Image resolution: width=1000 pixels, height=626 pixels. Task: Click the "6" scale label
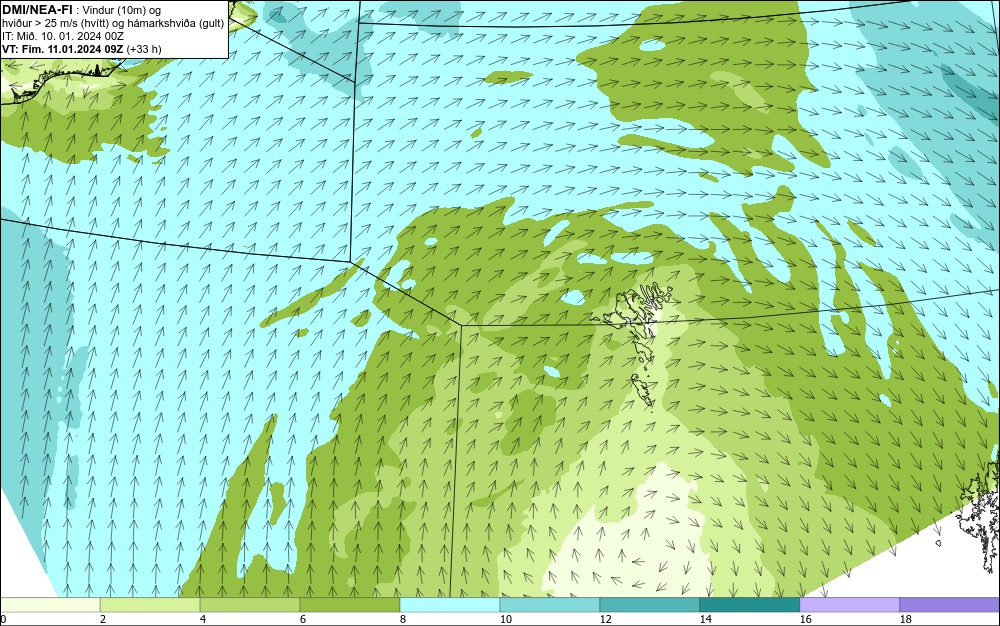point(303,619)
